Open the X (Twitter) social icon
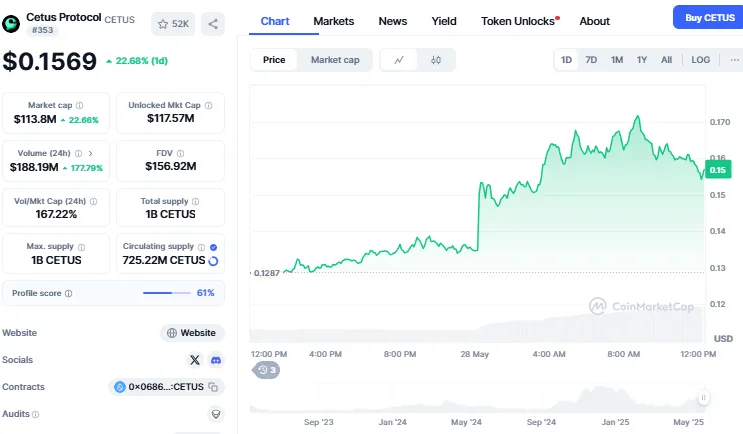Screen dimensions: 743x434 point(195,359)
